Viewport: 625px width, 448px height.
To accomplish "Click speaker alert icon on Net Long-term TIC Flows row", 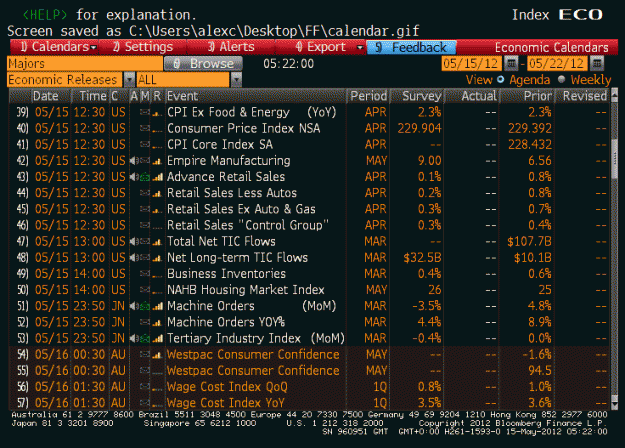I will [134, 258].
